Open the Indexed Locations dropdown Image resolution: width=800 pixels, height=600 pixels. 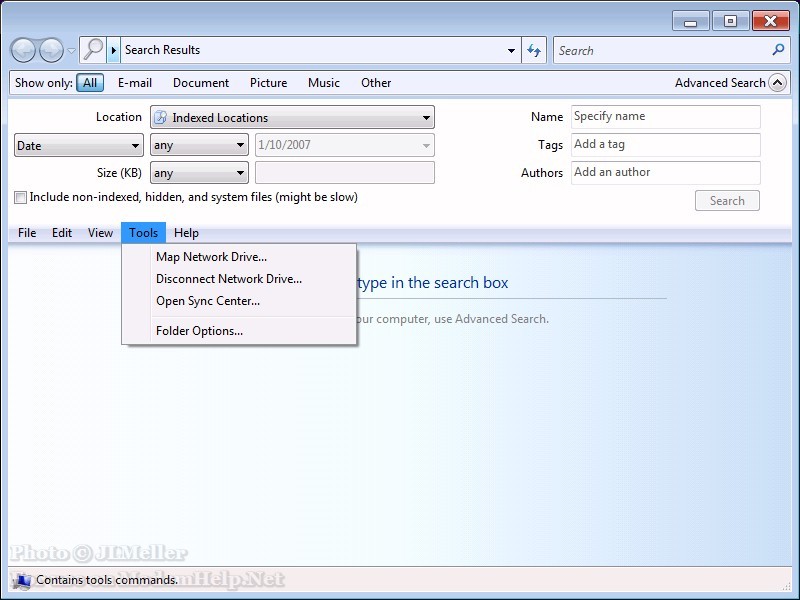292,118
